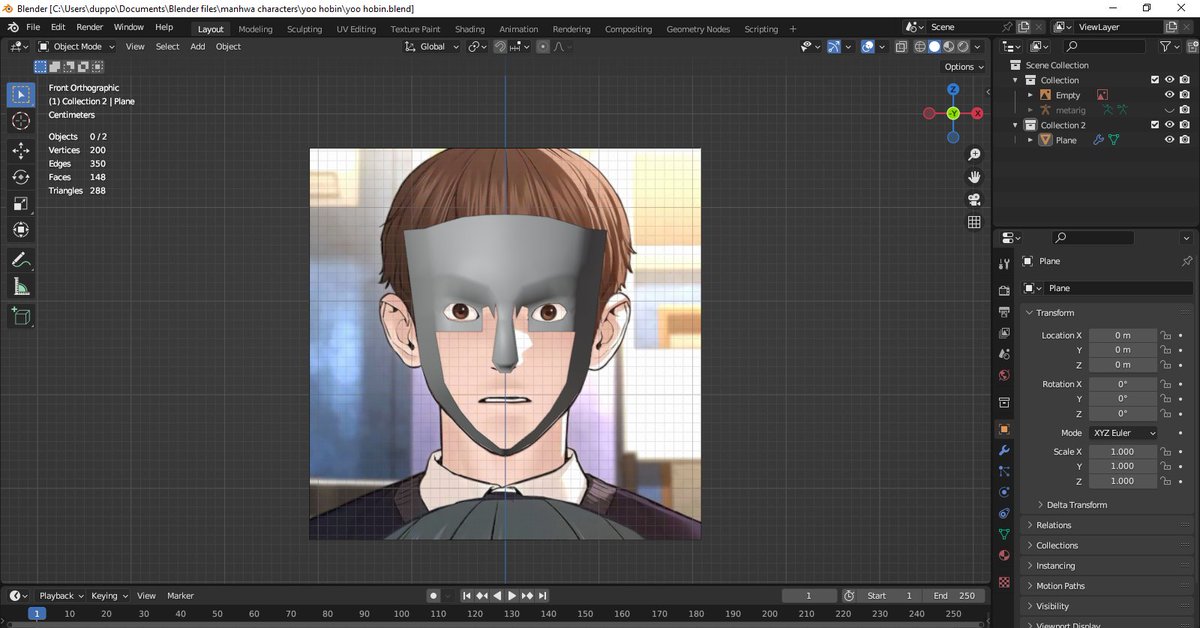Select the Transform tool

[x=20, y=230]
